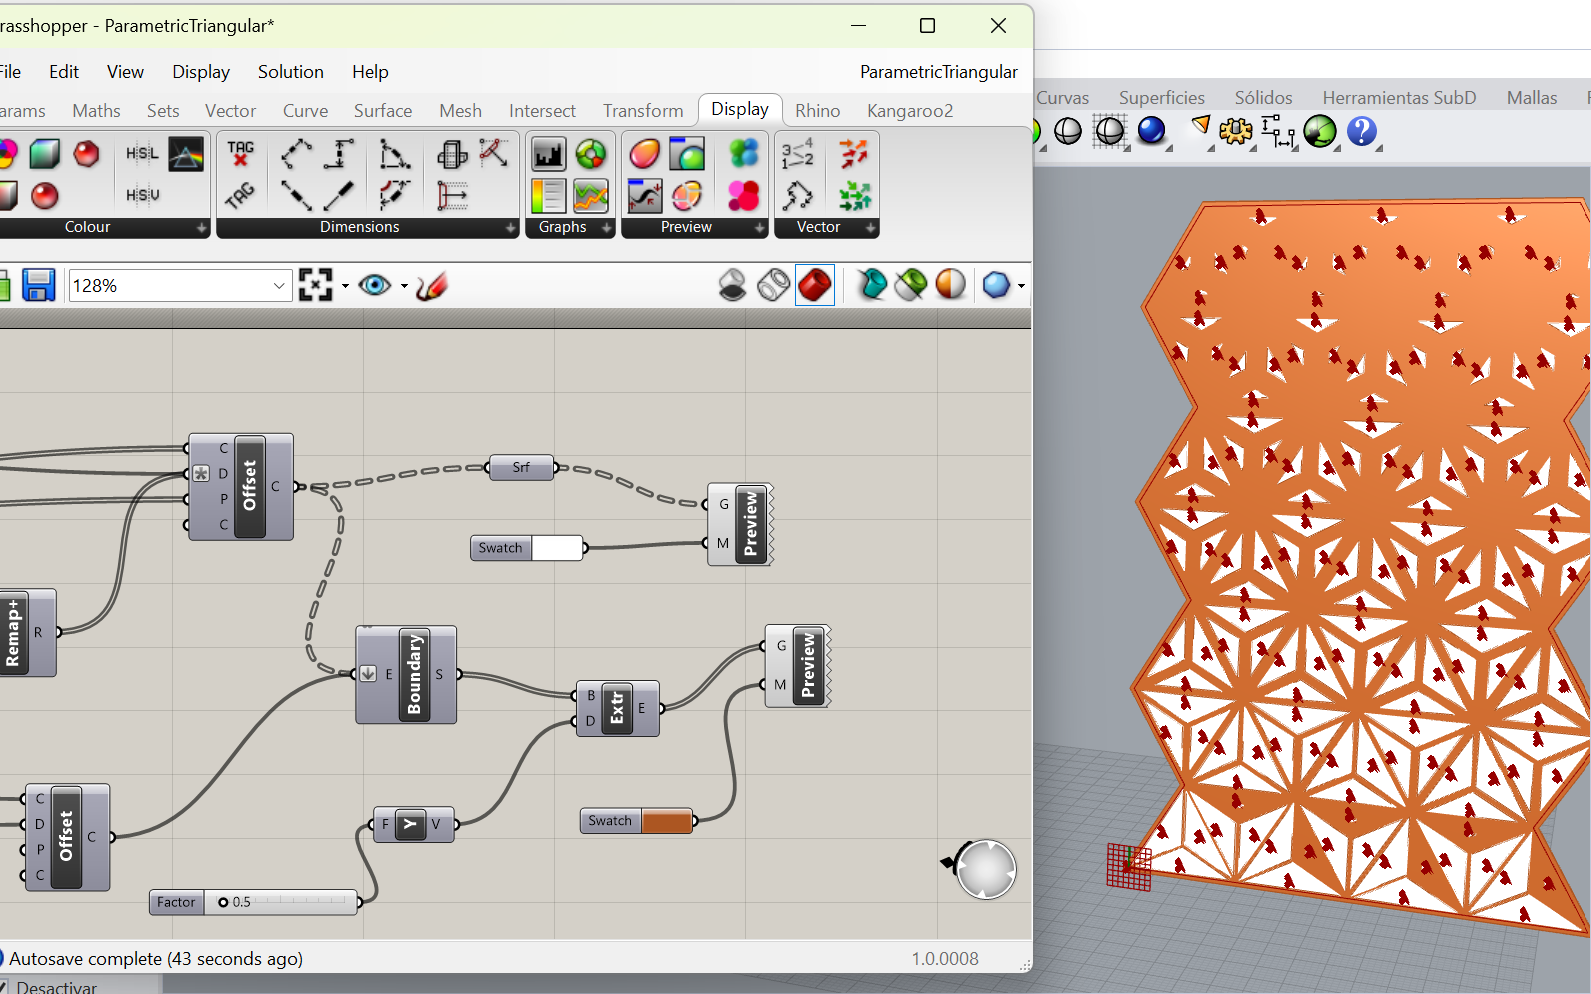1591x994 pixels.
Task: Click the Save file icon
Action: pyautogui.click(x=38, y=286)
